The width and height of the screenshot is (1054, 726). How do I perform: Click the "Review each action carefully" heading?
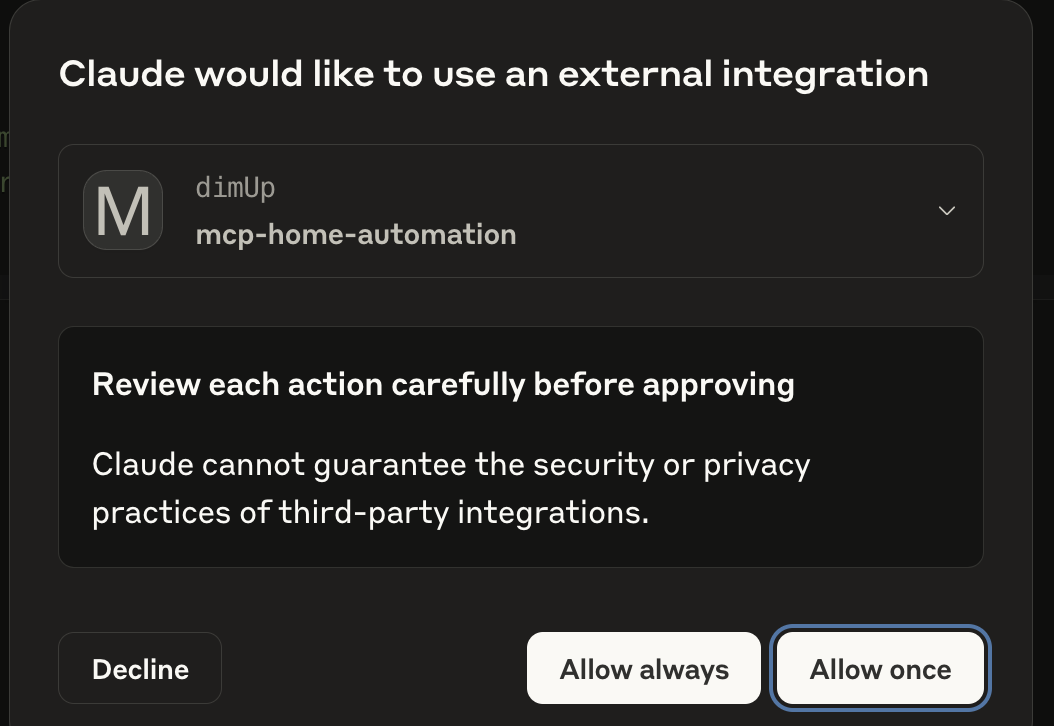click(x=443, y=384)
